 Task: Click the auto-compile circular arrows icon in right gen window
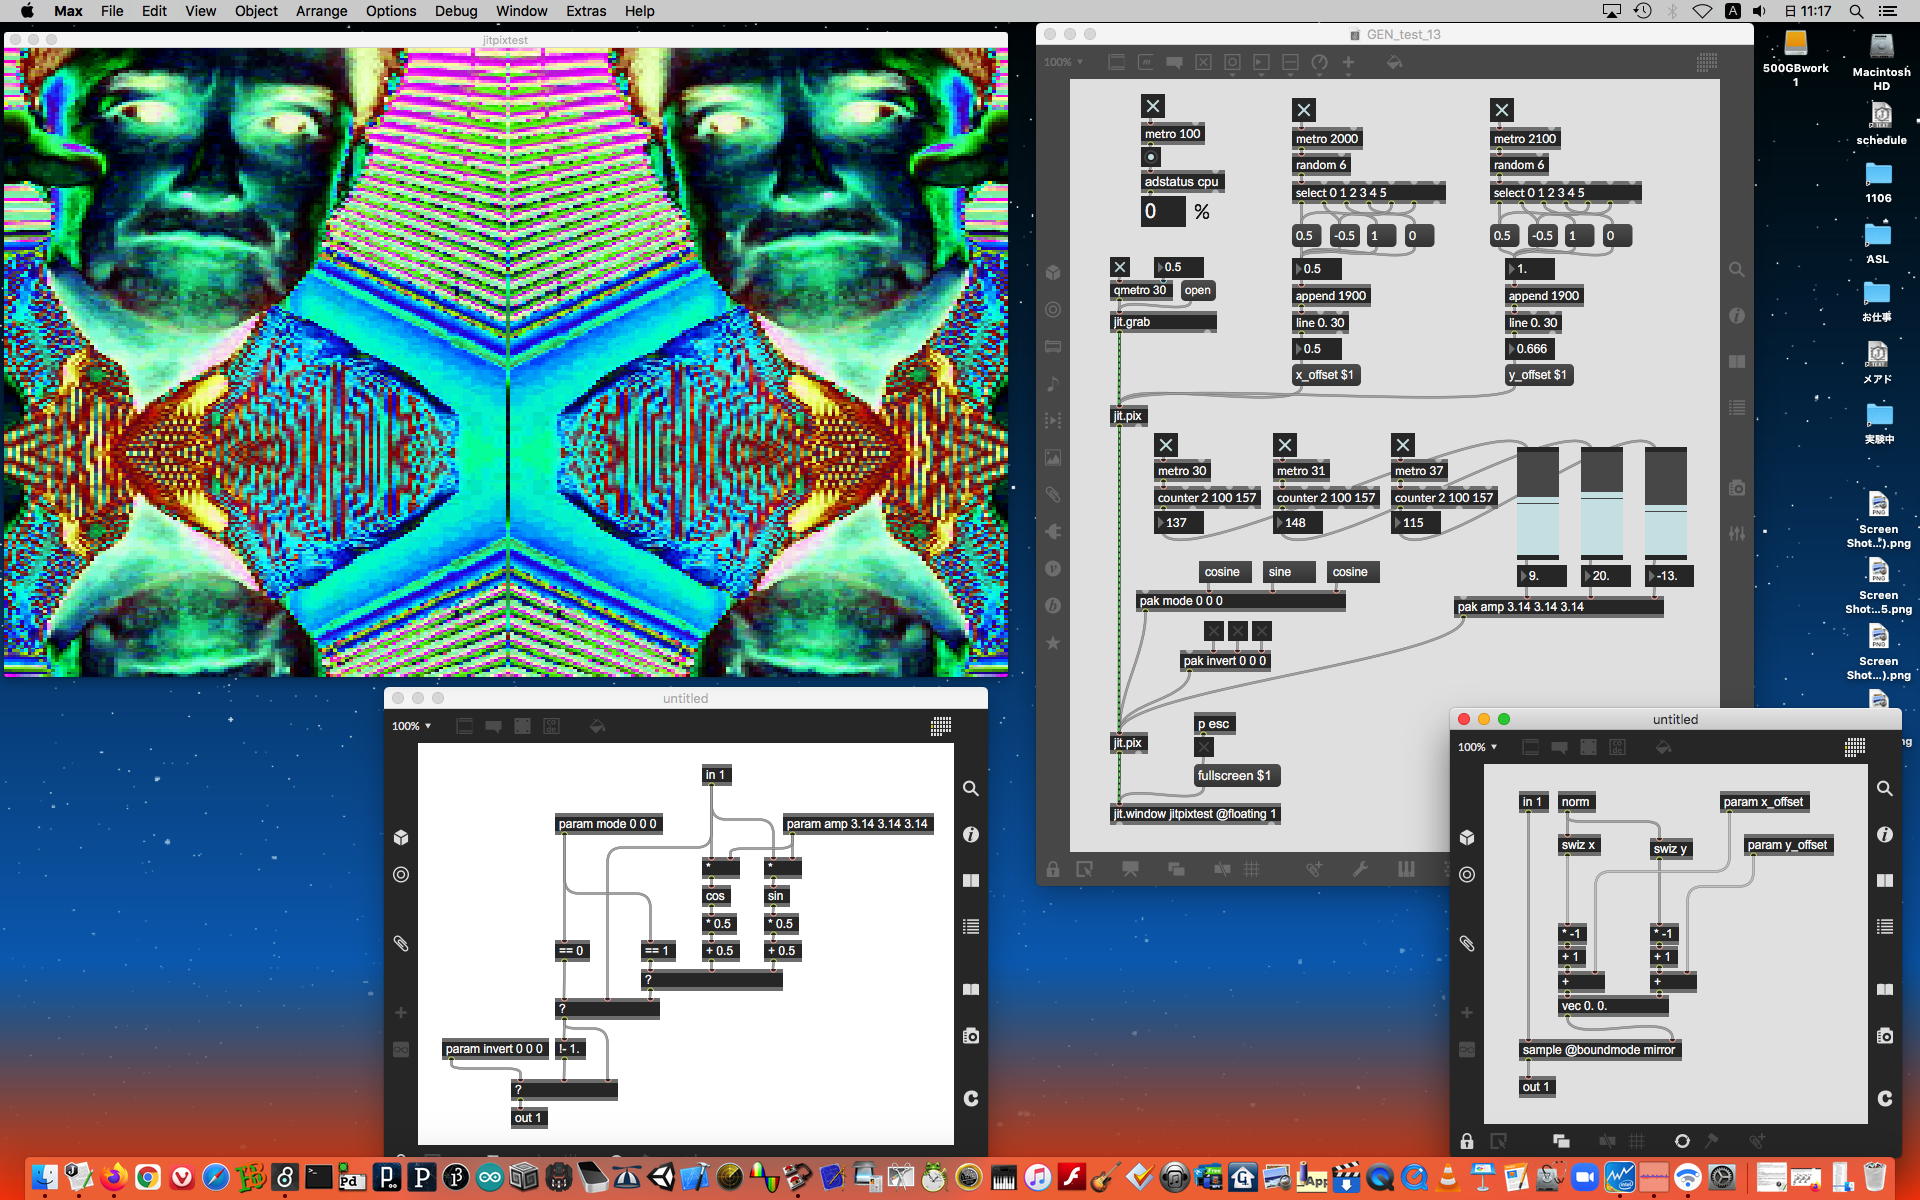1682,1141
